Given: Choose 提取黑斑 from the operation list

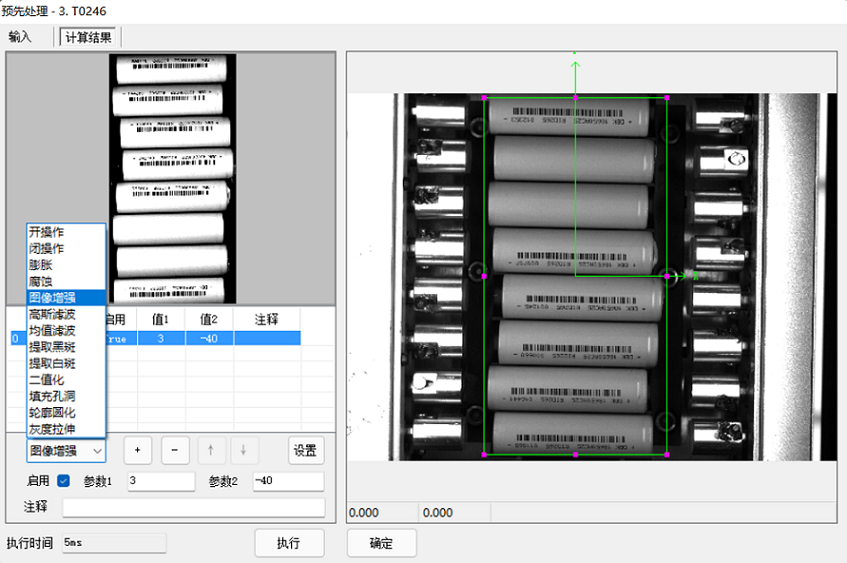Looking at the screenshot, I should click(66, 347).
